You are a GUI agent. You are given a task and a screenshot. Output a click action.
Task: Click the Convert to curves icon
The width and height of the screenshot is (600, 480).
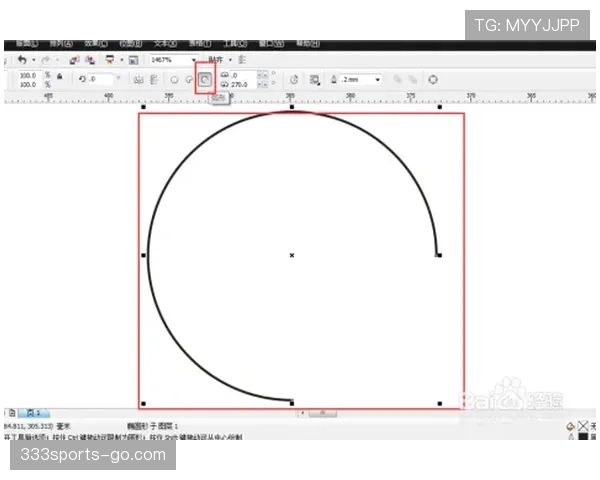click(x=433, y=79)
